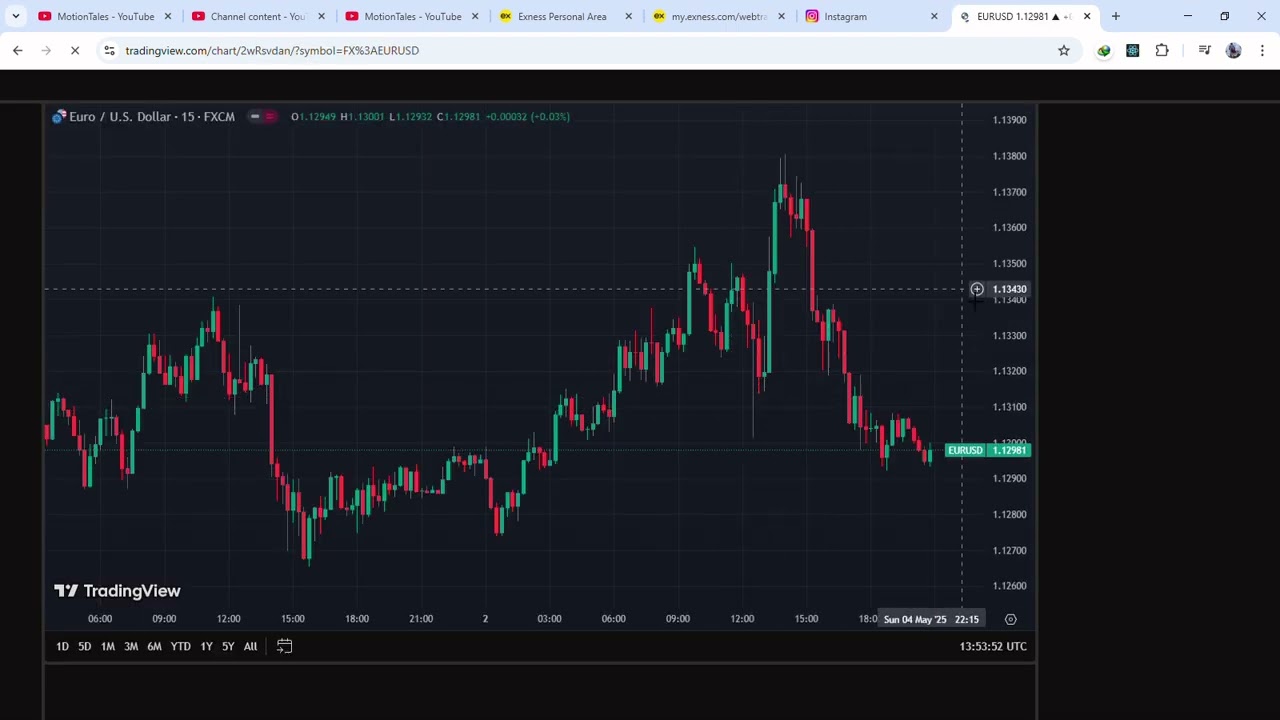Screen dimensions: 1280x720
Task: Open the Extensions puzzle icon
Action: [x=1162, y=50]
